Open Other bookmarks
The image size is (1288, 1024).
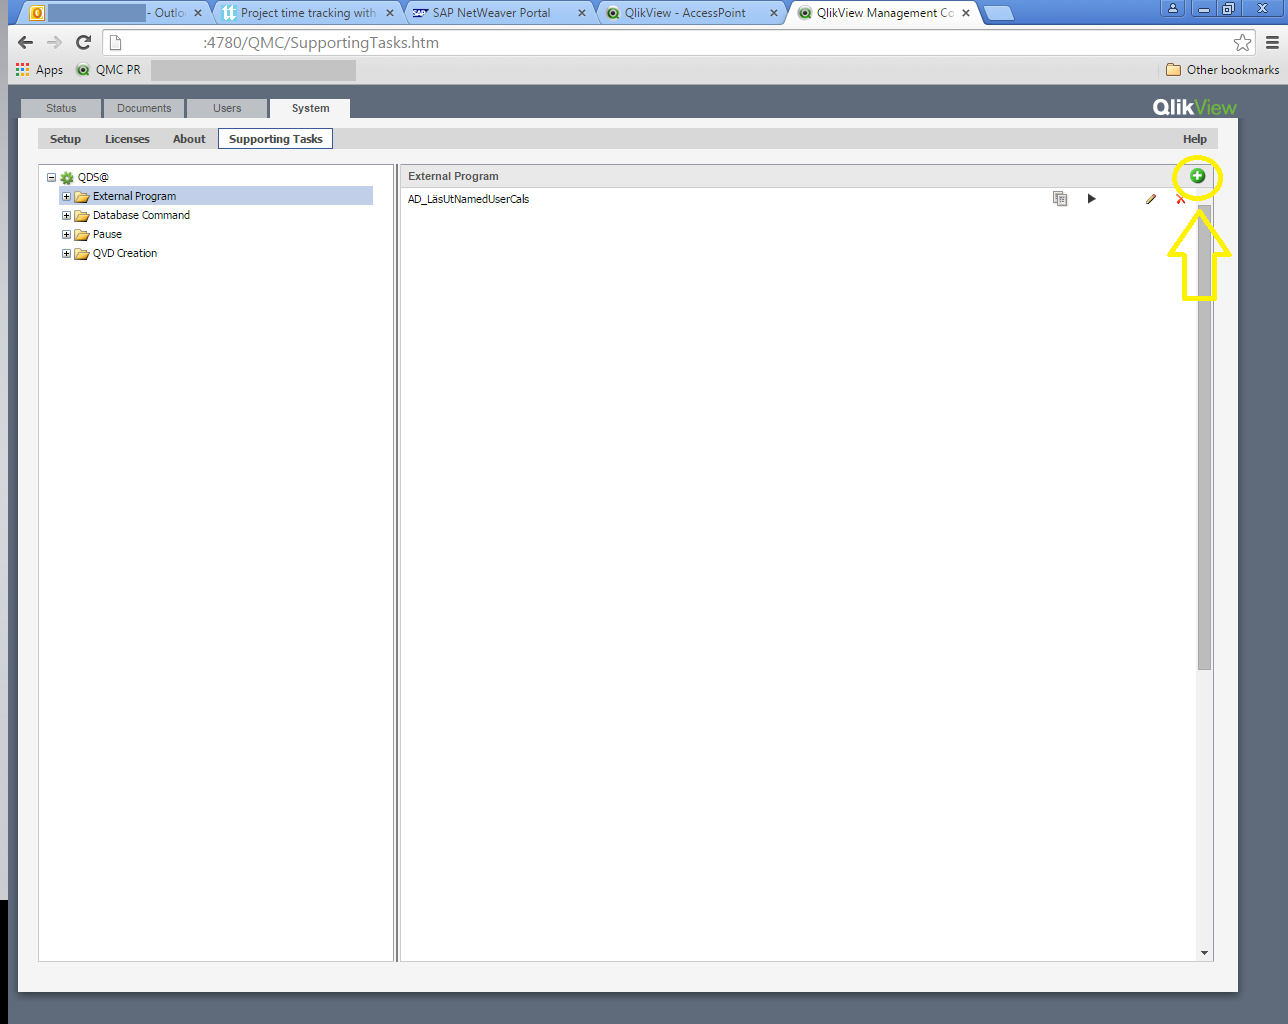1221,70
